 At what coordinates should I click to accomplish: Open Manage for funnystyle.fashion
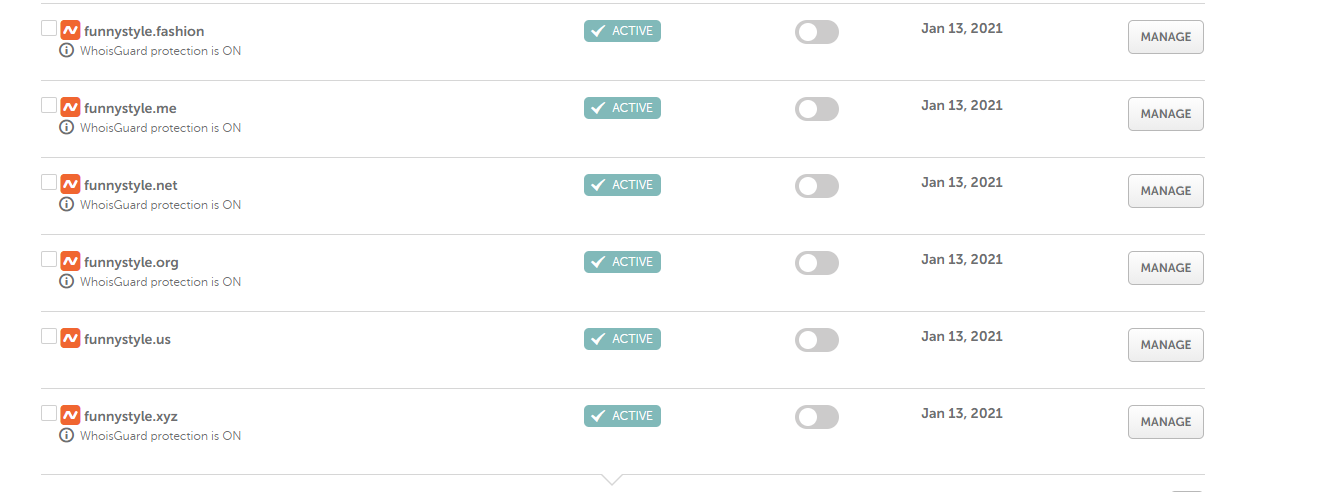[x=1165, y=37]
